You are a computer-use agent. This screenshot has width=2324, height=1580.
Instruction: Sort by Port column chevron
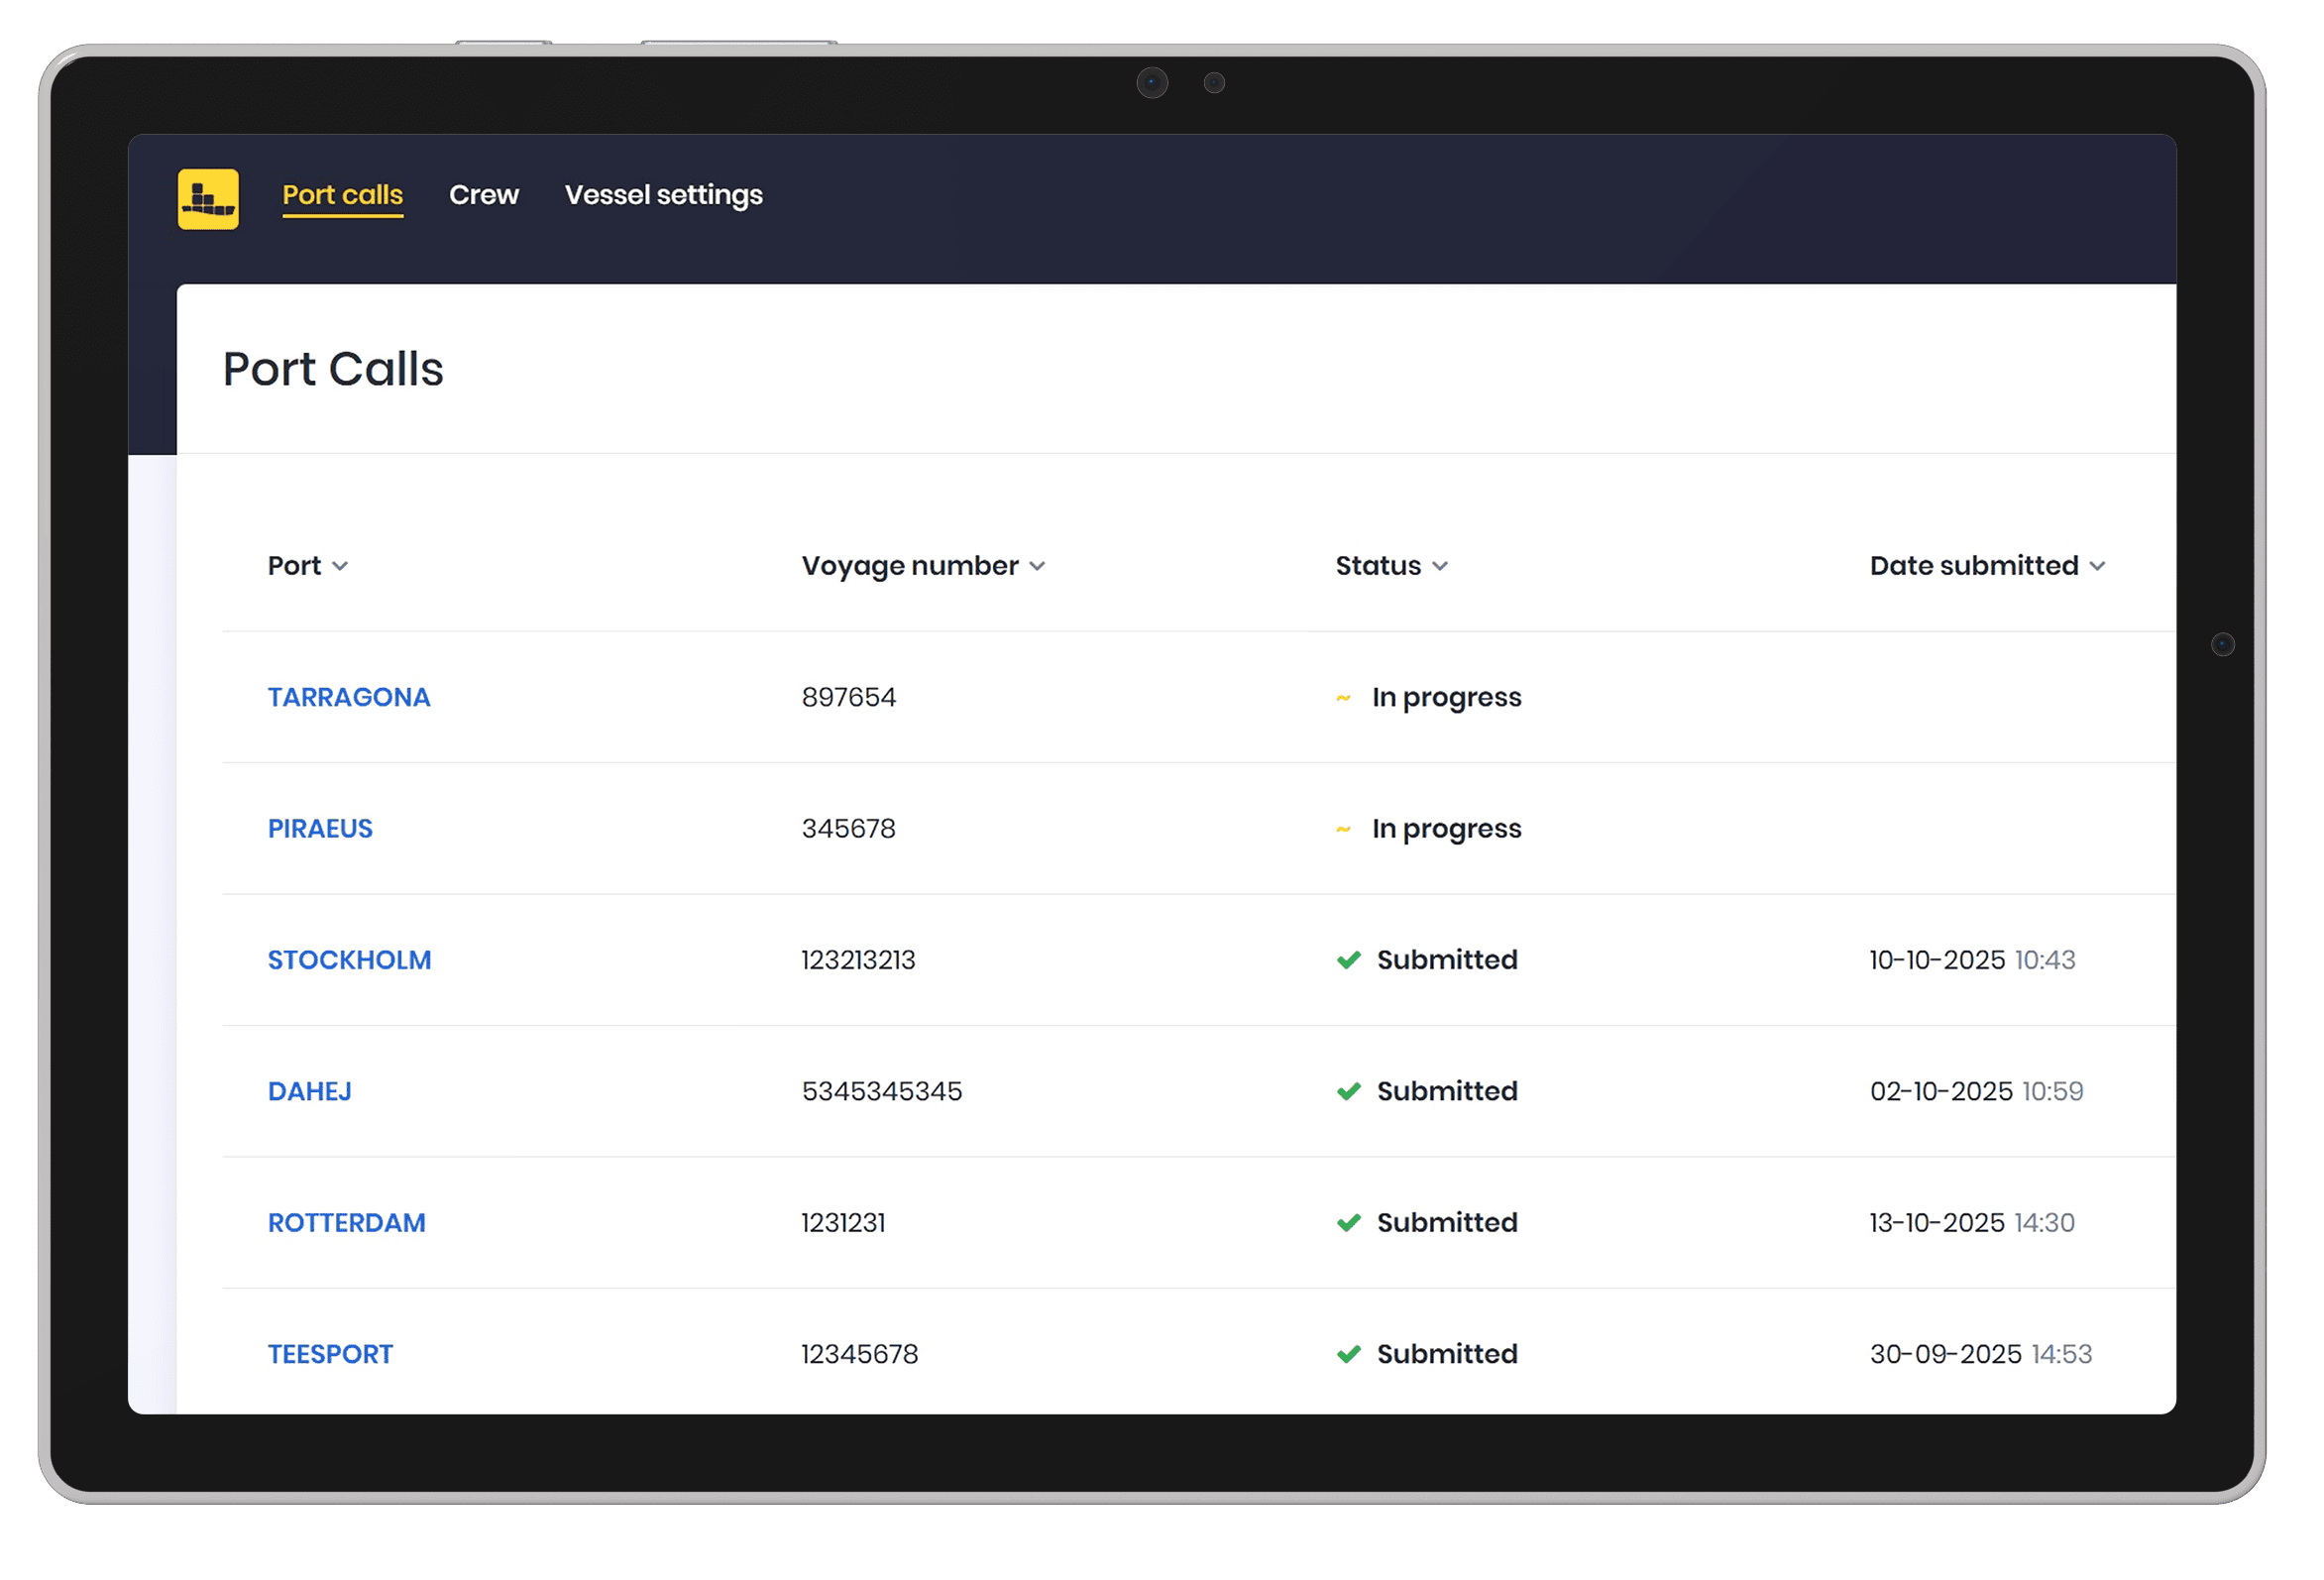tap(340, 566)
